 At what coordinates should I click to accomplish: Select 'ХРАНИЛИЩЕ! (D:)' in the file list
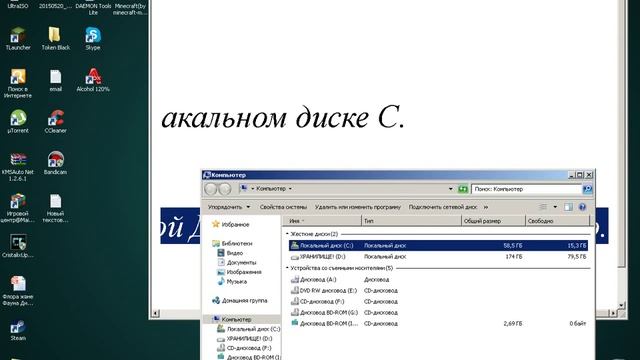(x=438, y=257)
